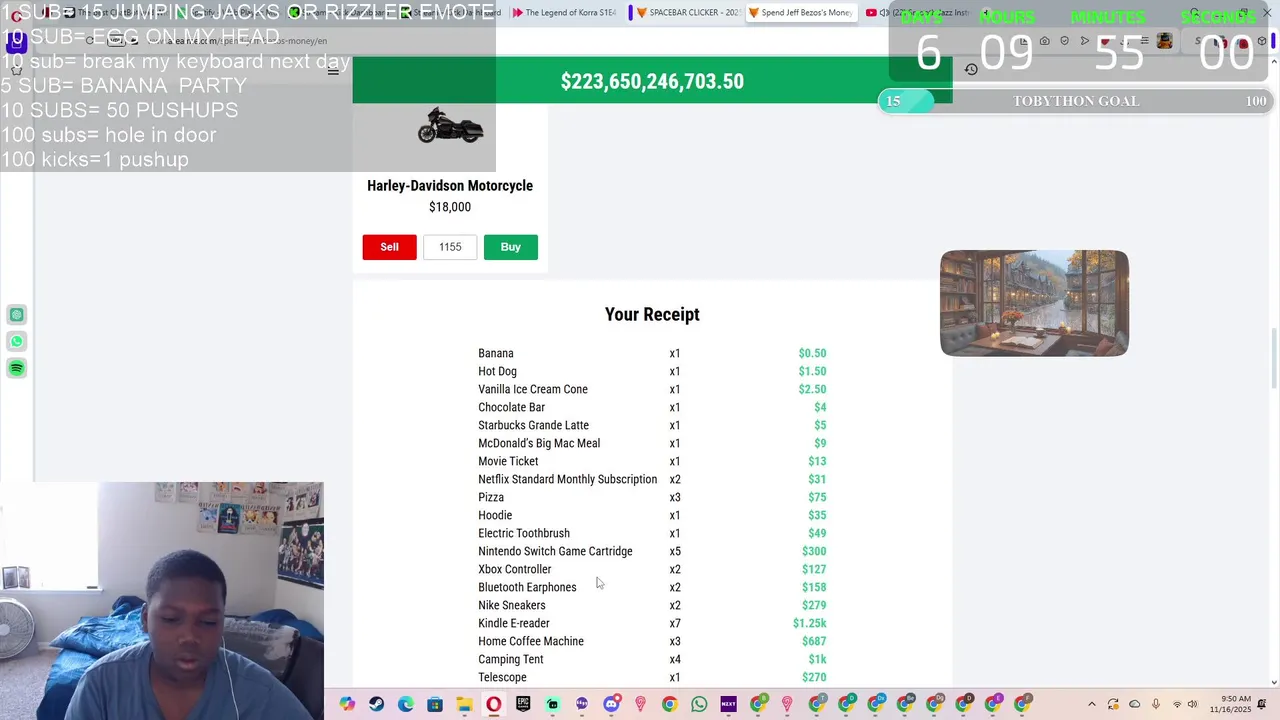Show hidden system tray icons

pyautogui.click(x=1093, y=704)
